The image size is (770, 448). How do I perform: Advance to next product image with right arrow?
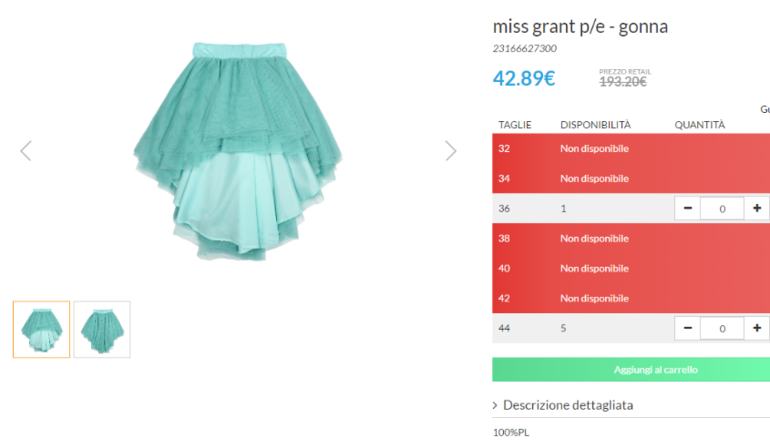point(451,151)
